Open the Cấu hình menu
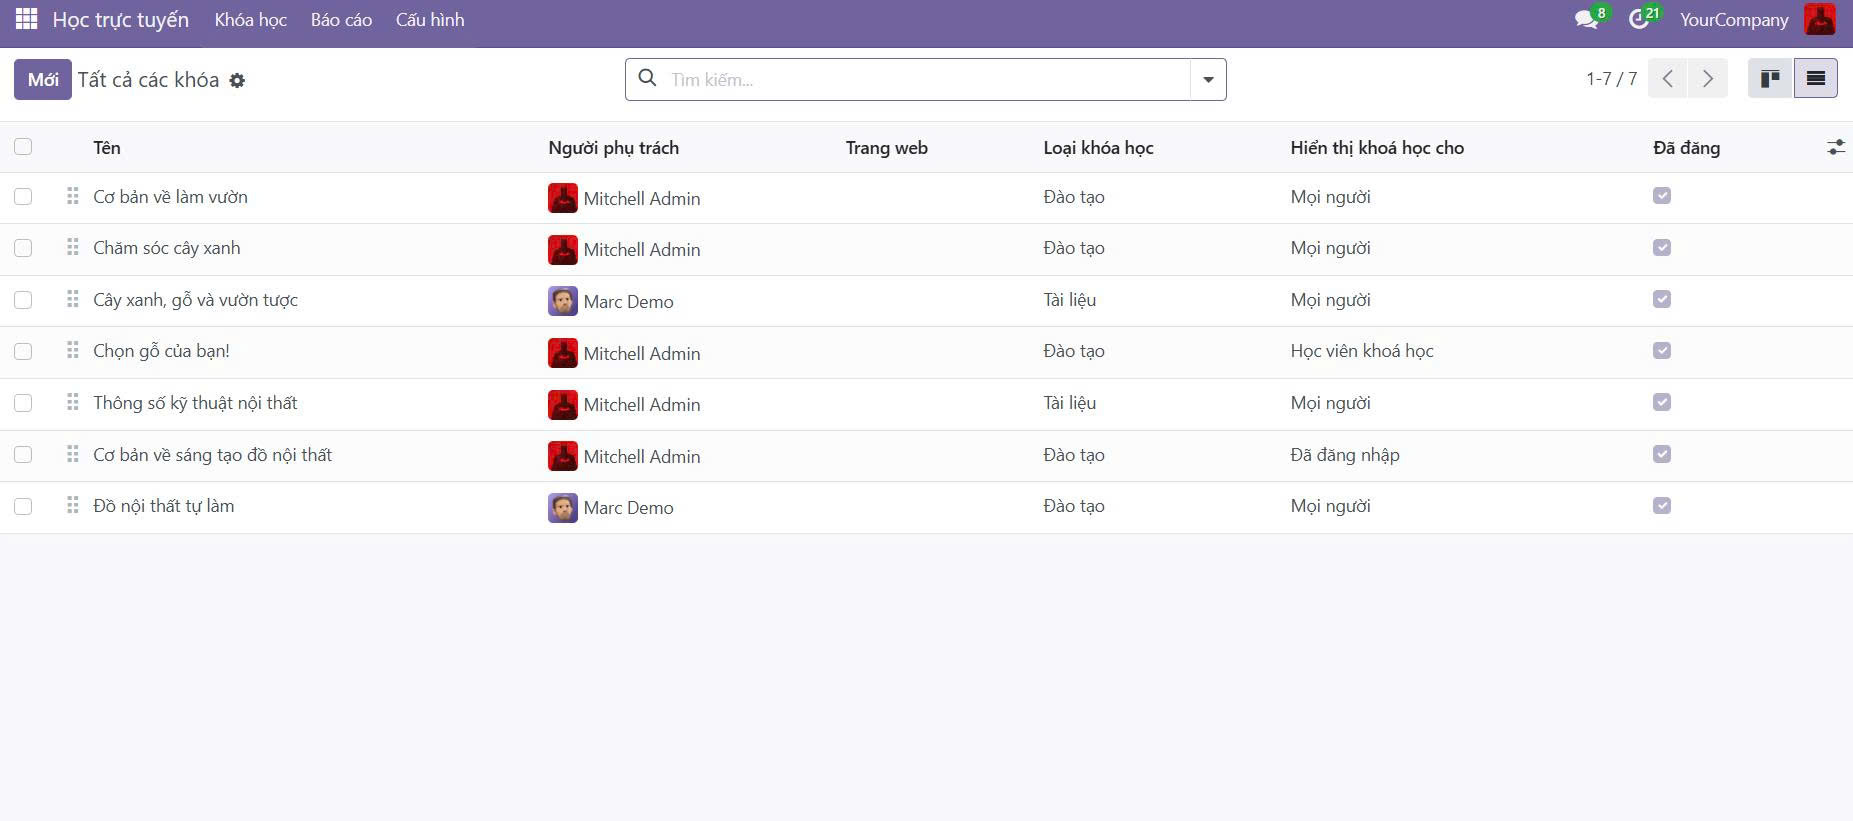 tap(430, 20)
